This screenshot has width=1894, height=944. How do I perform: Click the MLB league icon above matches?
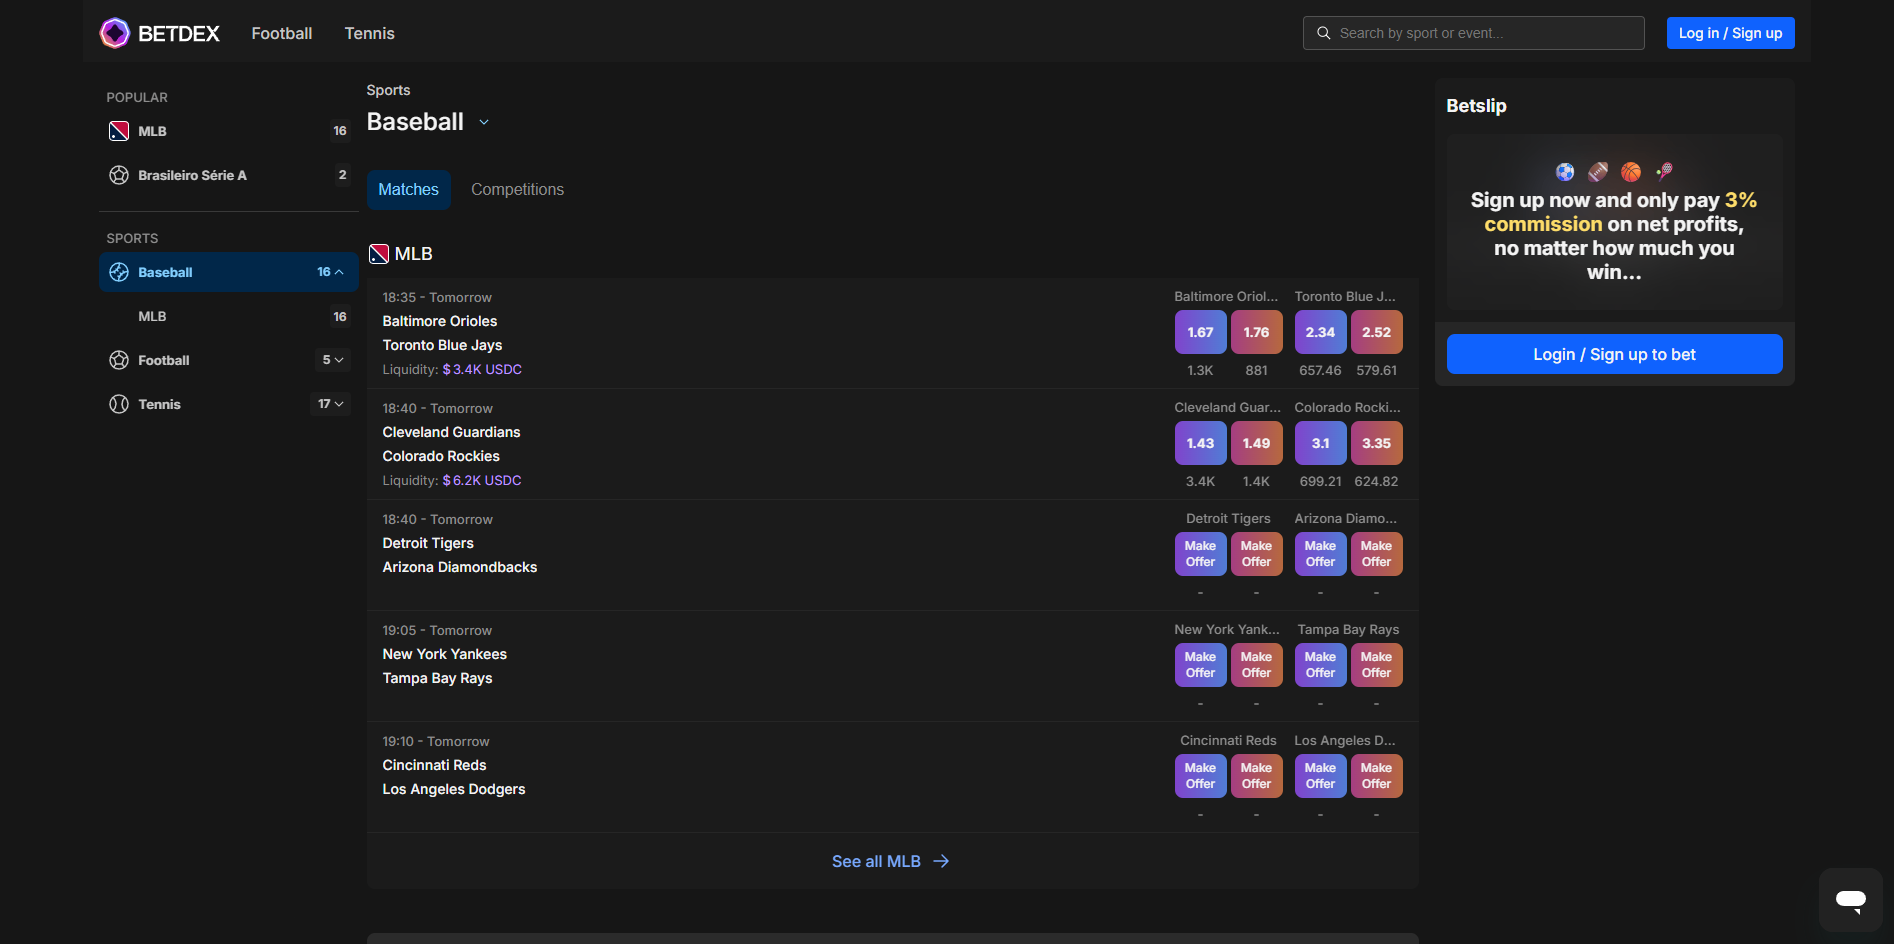379,254
